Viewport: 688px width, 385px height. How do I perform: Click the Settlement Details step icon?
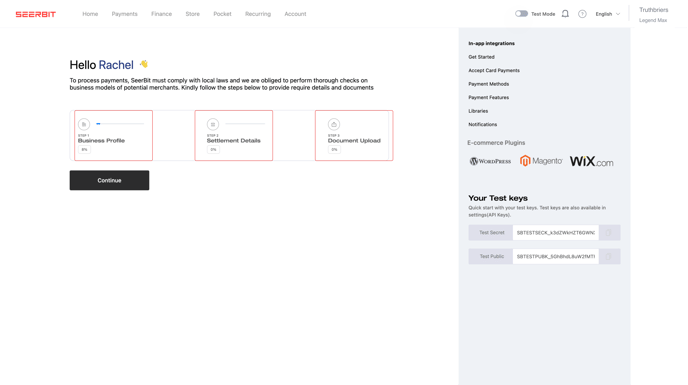(x=213, y=124)
